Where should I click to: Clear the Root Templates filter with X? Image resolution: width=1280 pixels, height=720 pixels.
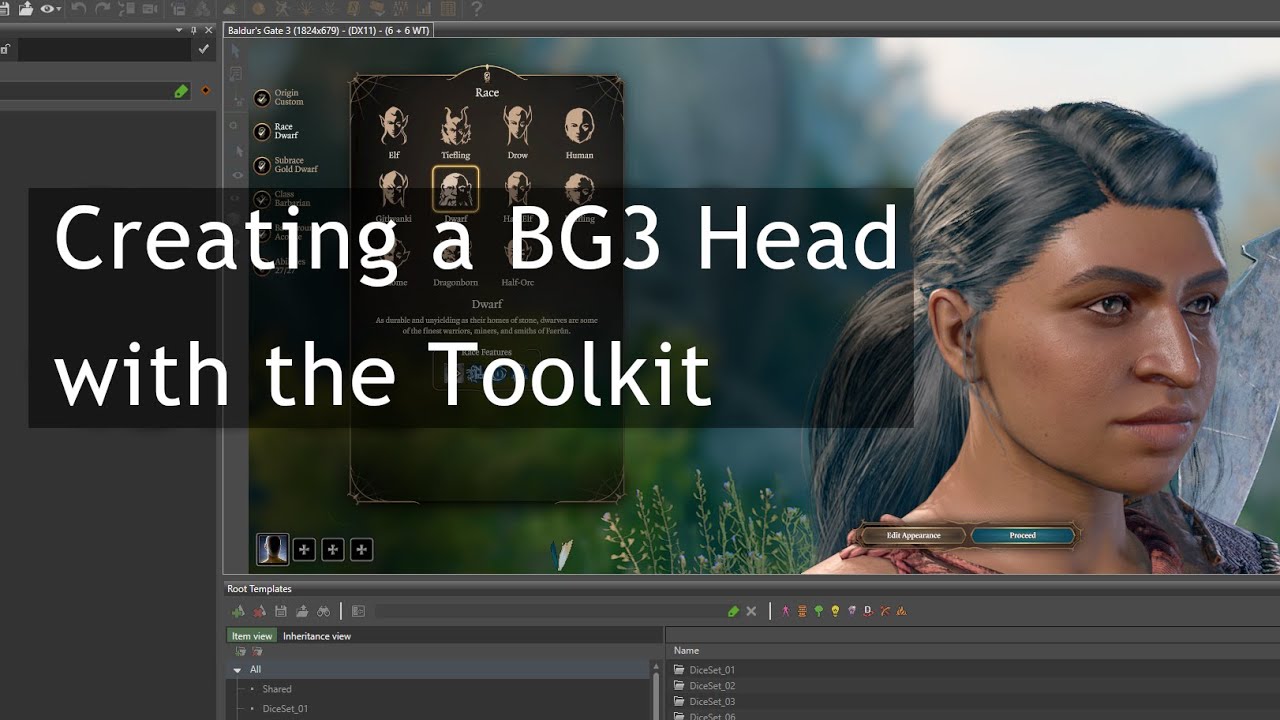point(751,611)
